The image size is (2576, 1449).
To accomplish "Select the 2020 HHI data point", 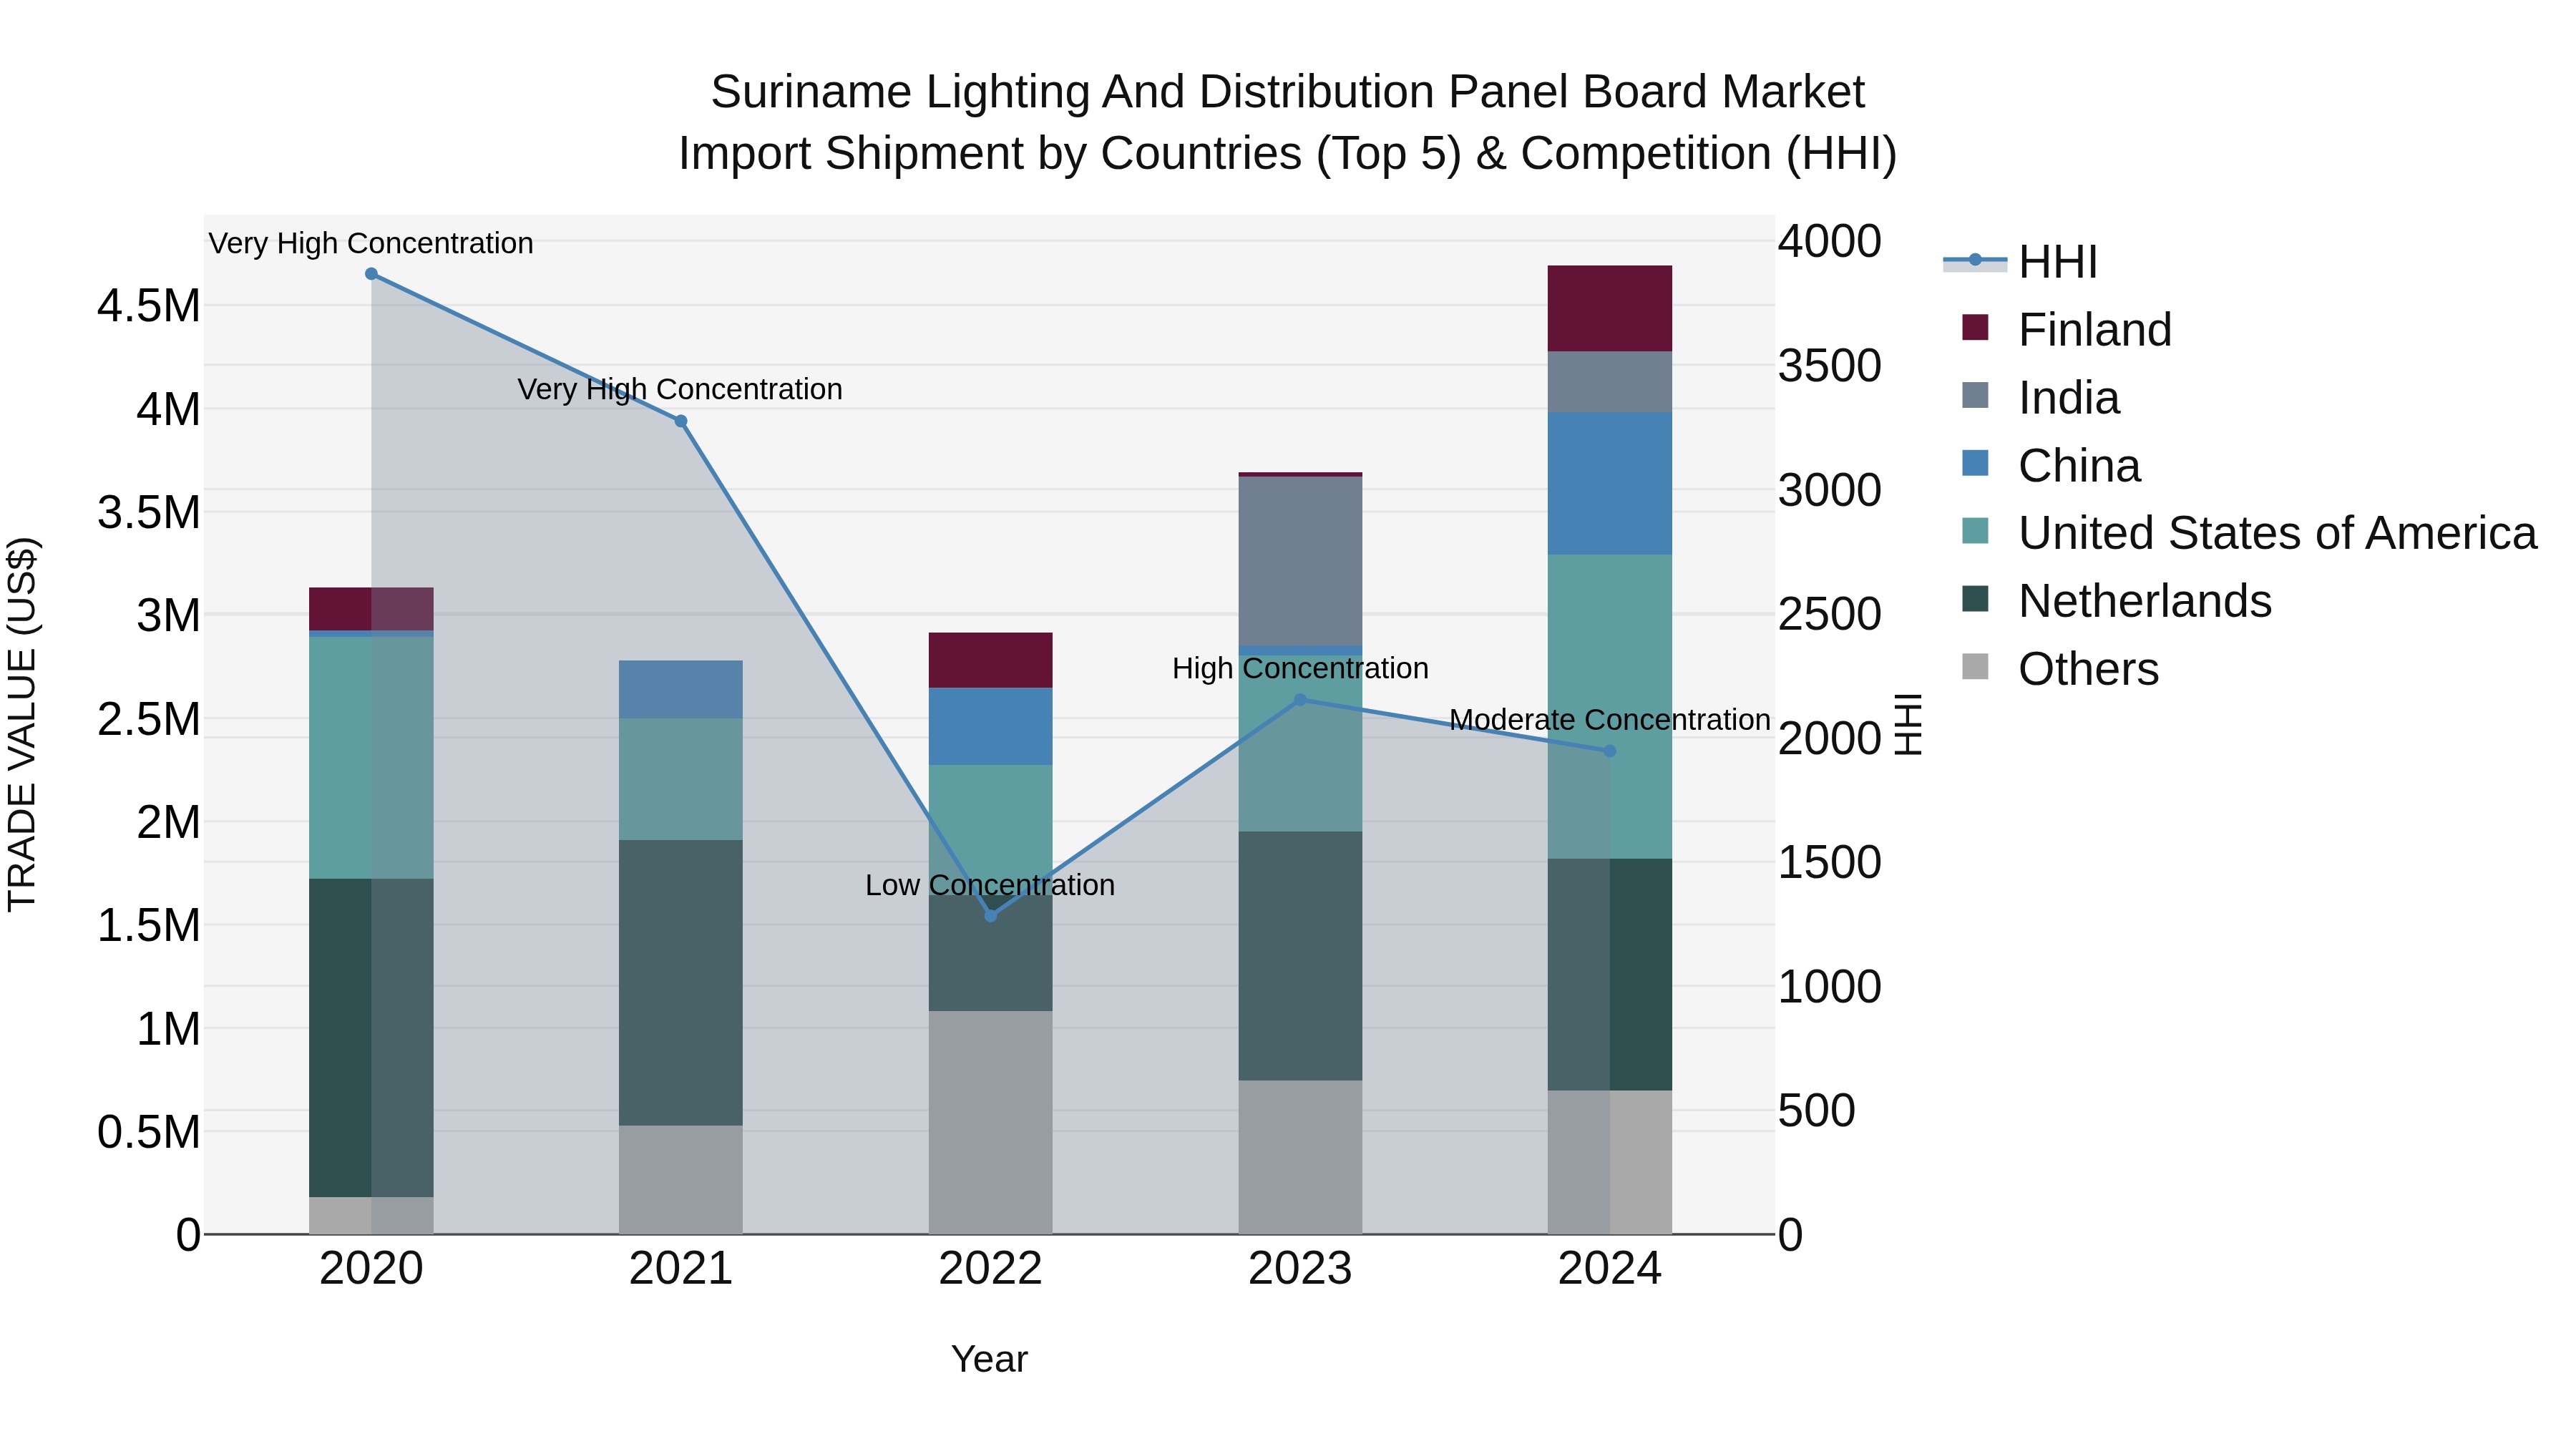I will click(x=371, y=274).
